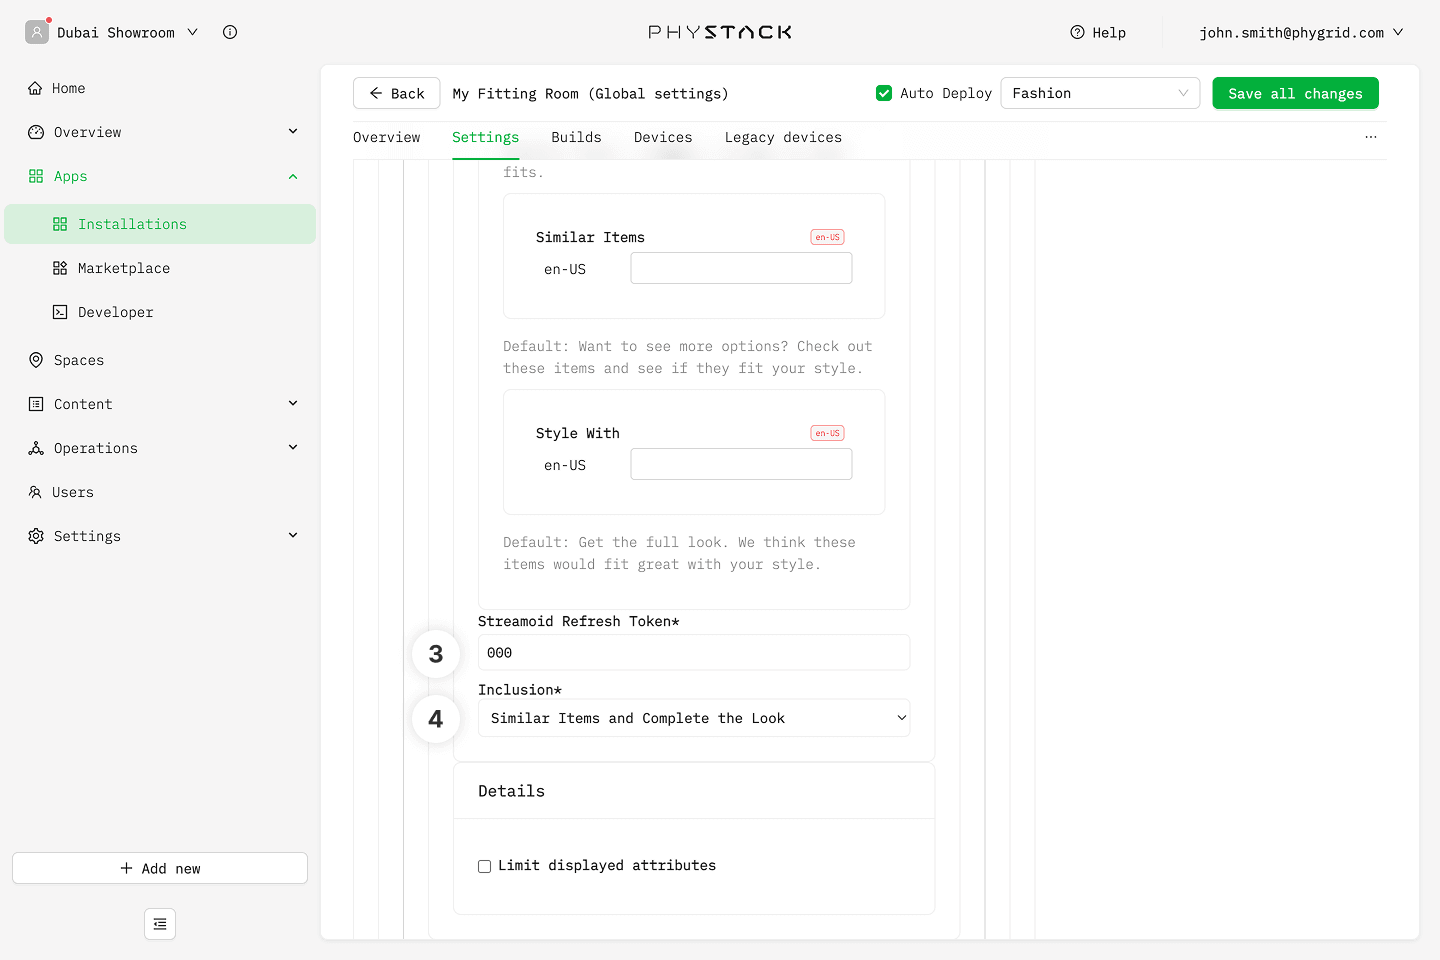Click the Overview gauge icon
Screen dimensions: 1440x960
[36, 132]
